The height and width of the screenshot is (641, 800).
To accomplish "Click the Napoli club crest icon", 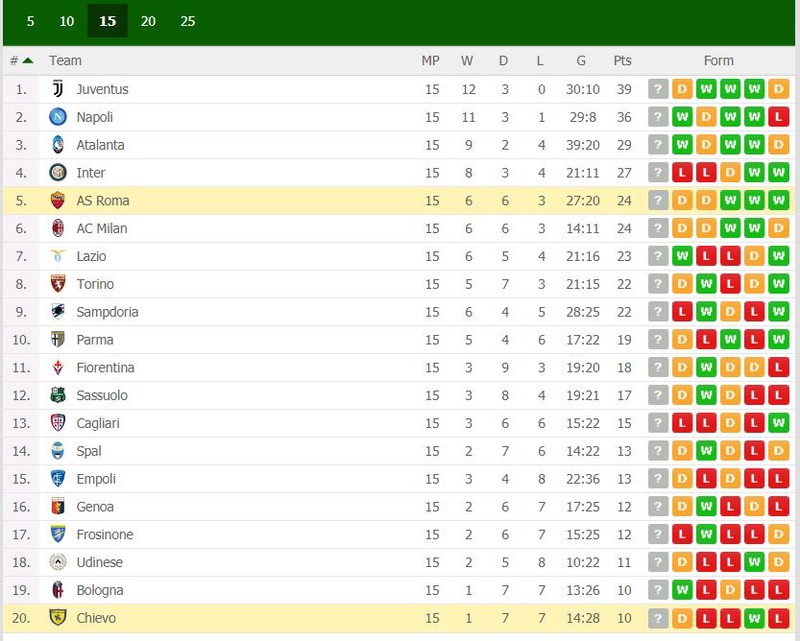I will pos(58,117).
